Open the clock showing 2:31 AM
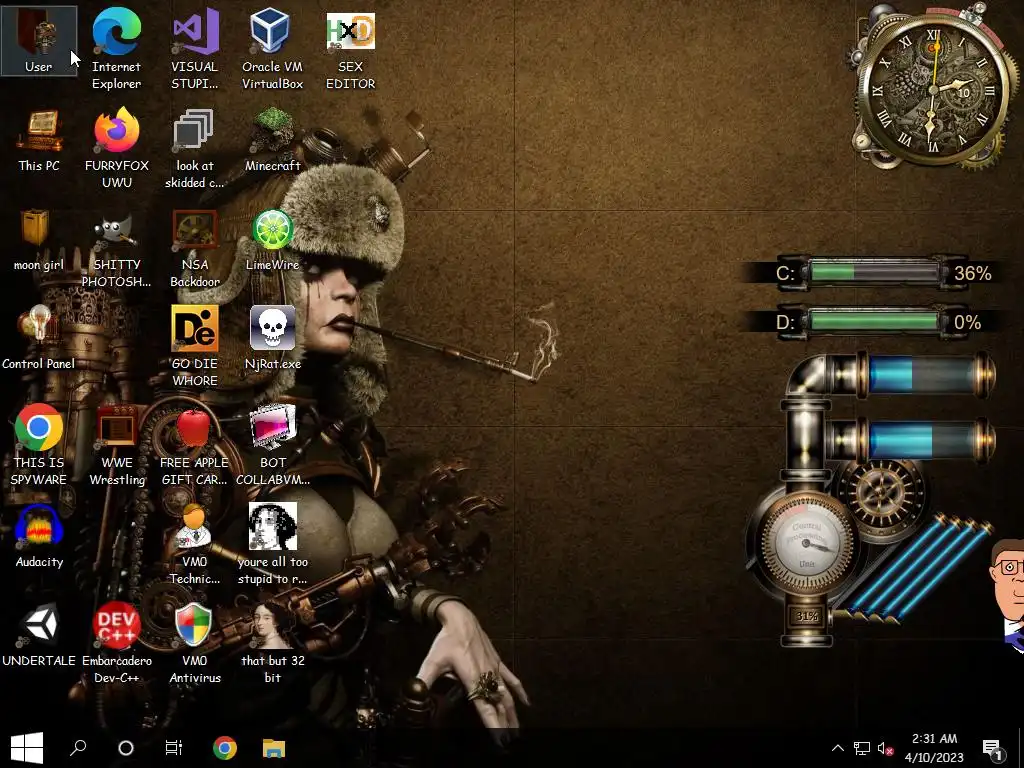 pos(934,748)
